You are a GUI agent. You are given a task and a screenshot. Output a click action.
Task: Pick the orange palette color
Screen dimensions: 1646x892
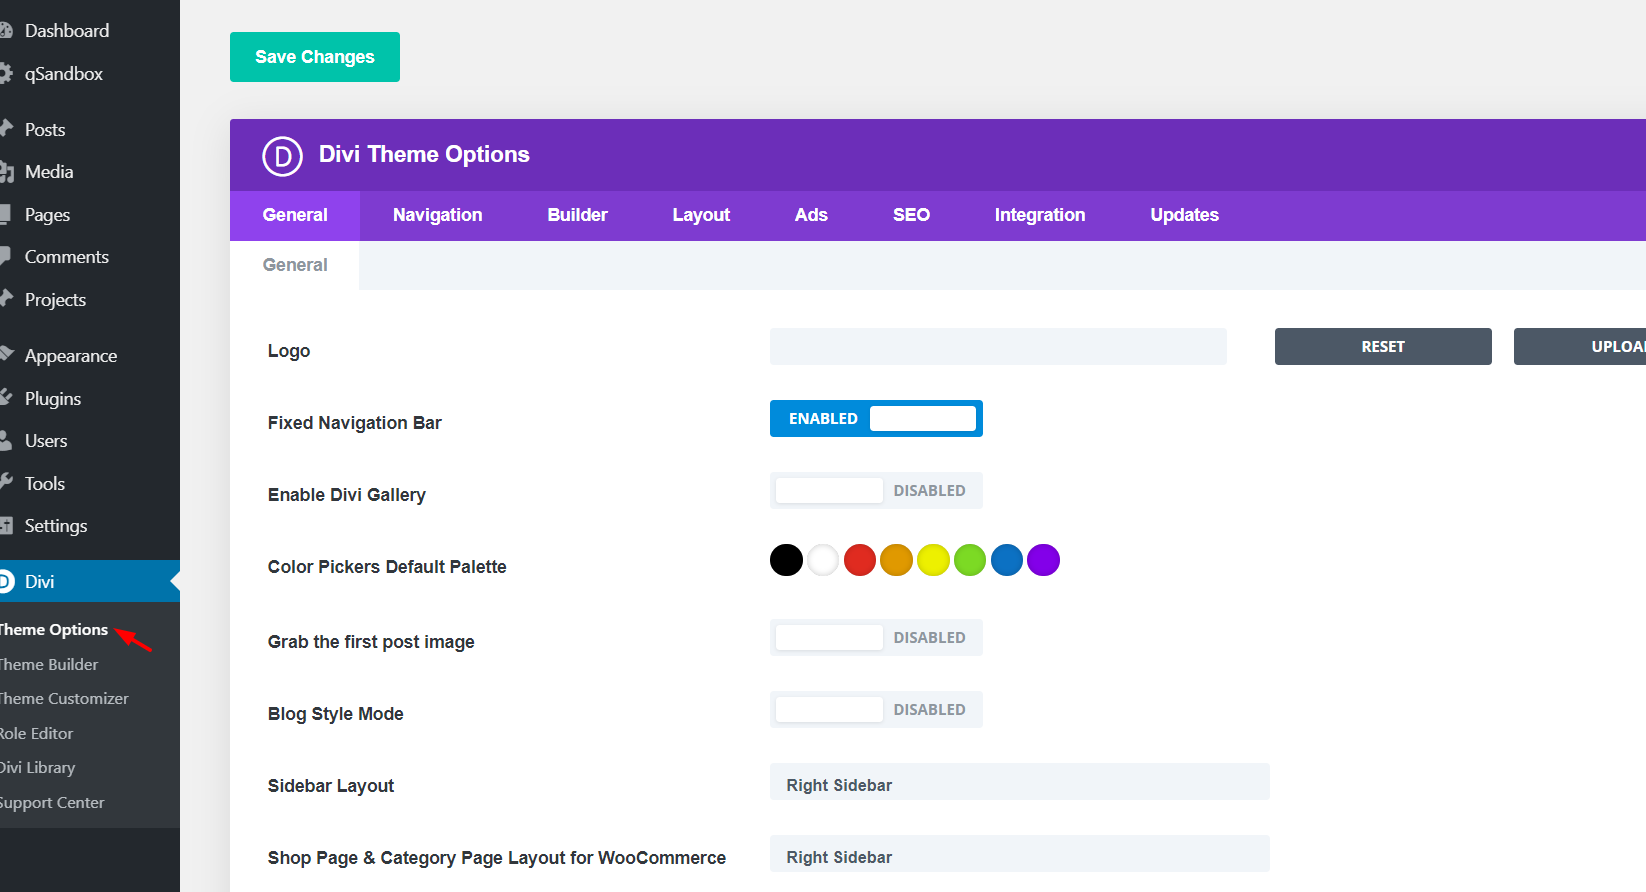896,560
